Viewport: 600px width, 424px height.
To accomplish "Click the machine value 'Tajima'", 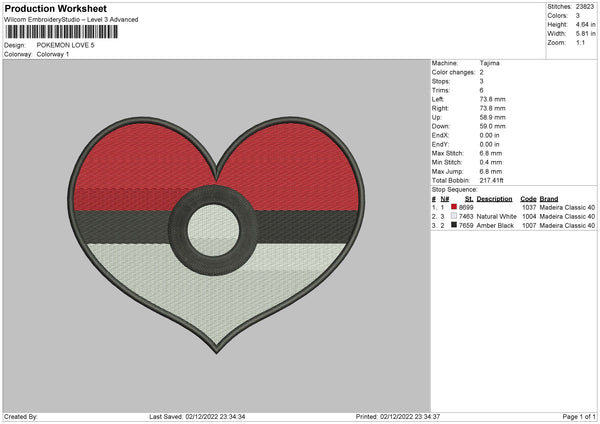I will pos(489,63).
